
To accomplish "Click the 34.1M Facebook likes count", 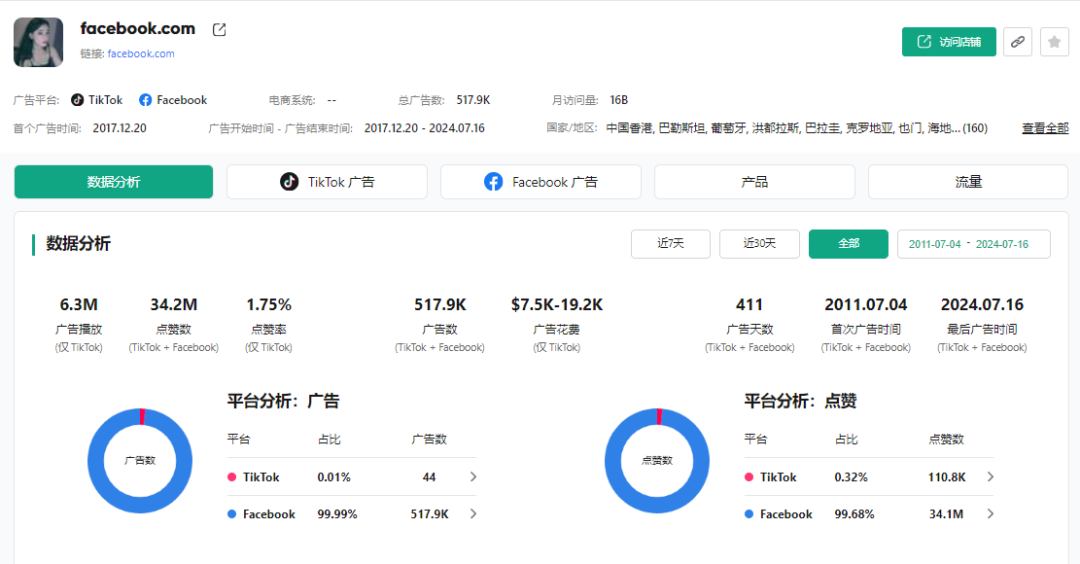I will [946, 514].
